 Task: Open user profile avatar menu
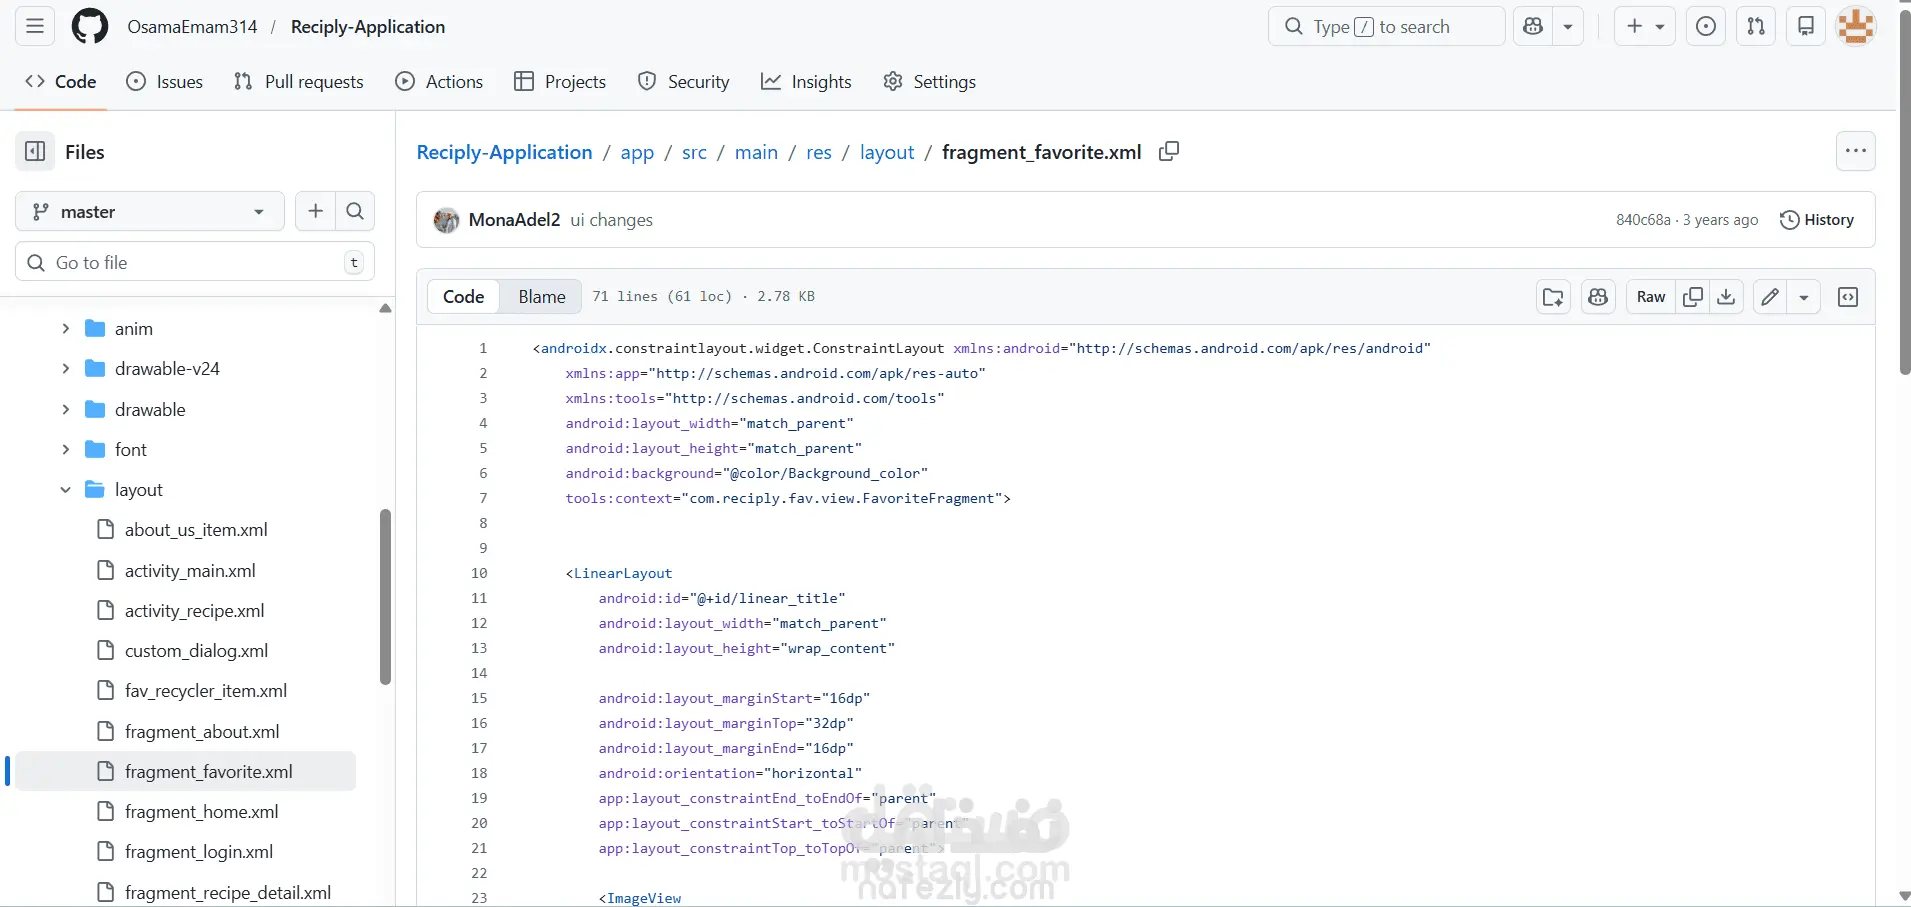(1857, 26)
